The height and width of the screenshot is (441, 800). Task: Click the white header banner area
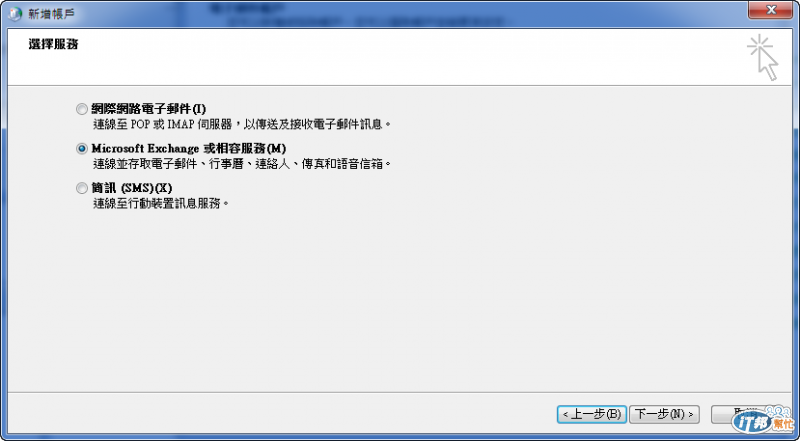pos(399,57)
